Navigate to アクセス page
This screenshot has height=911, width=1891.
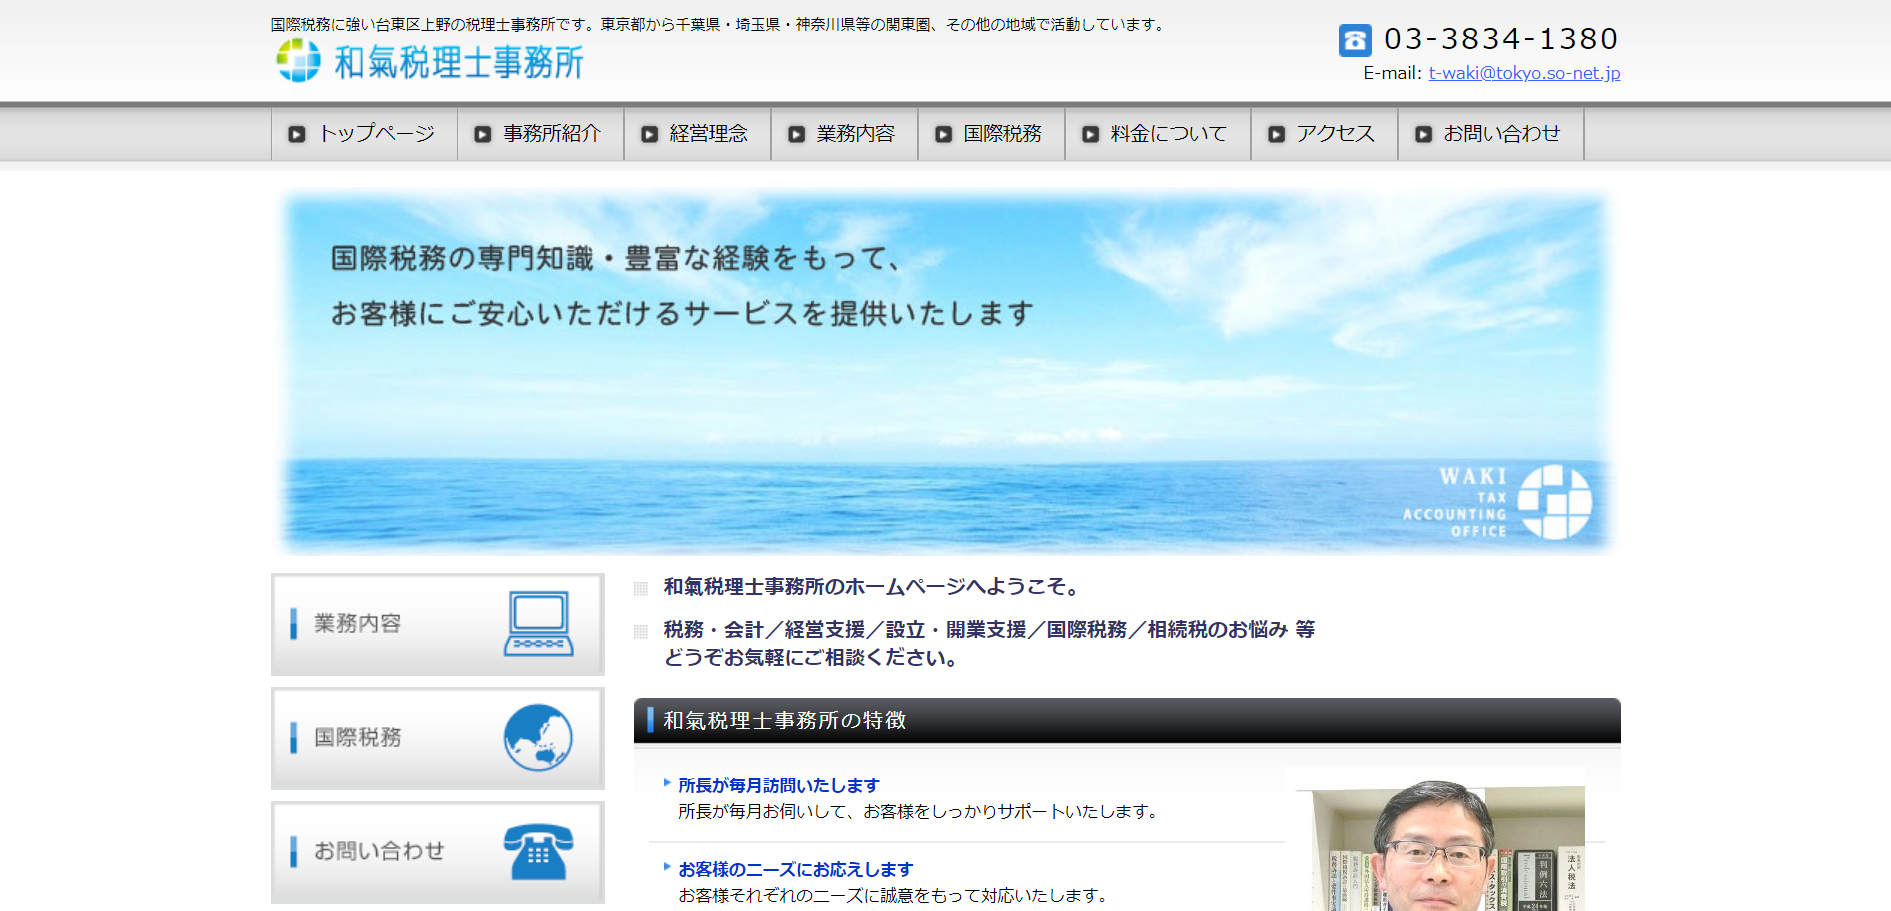coord(1334,133)
